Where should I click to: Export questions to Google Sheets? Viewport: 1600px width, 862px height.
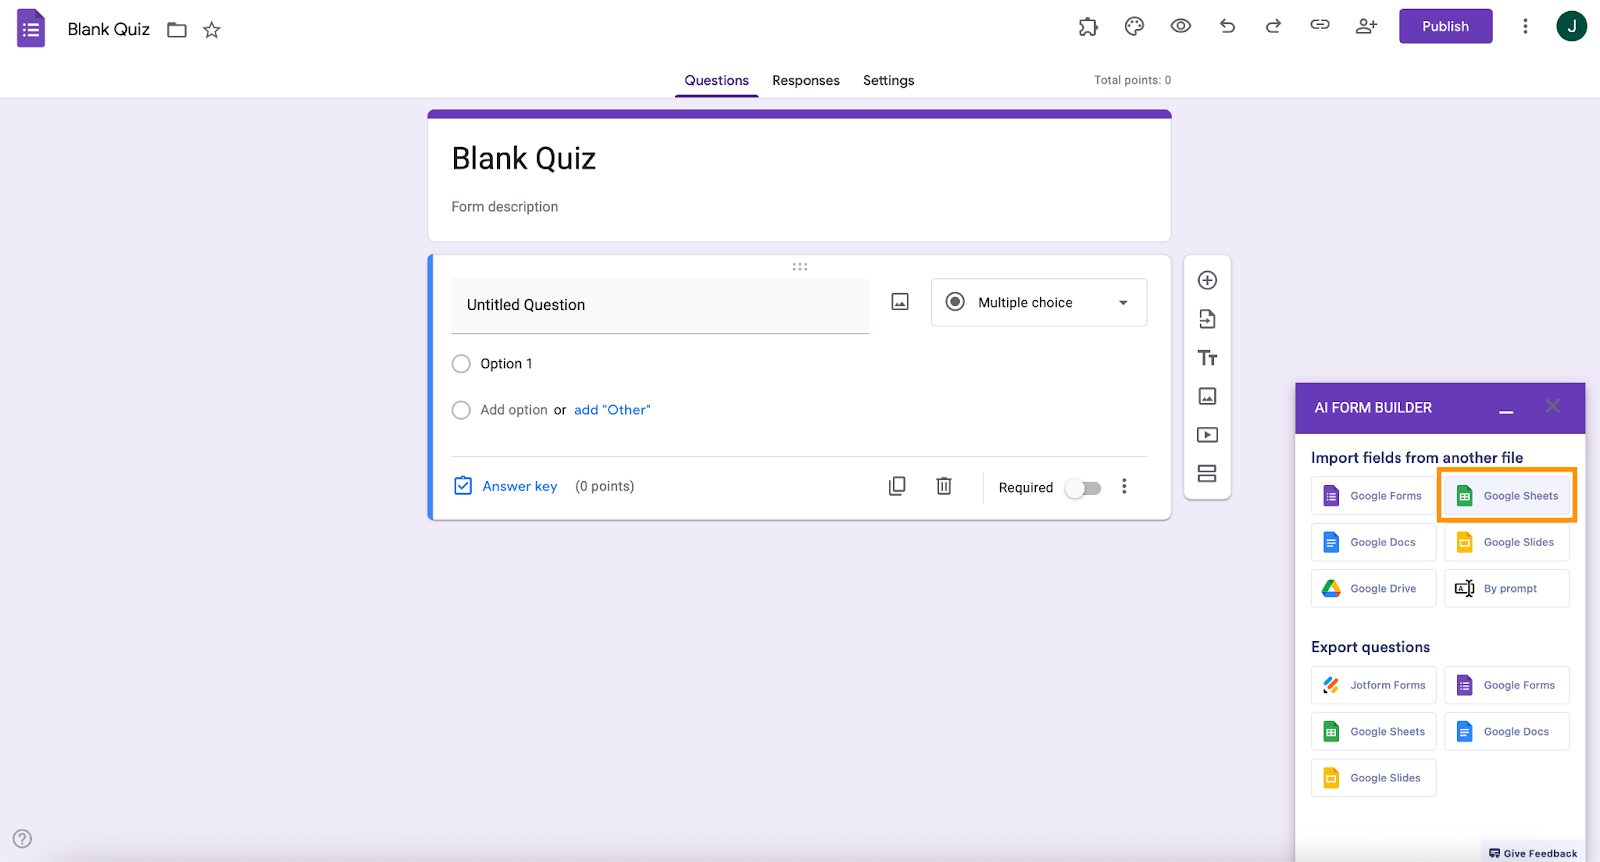pos(1374,732)
